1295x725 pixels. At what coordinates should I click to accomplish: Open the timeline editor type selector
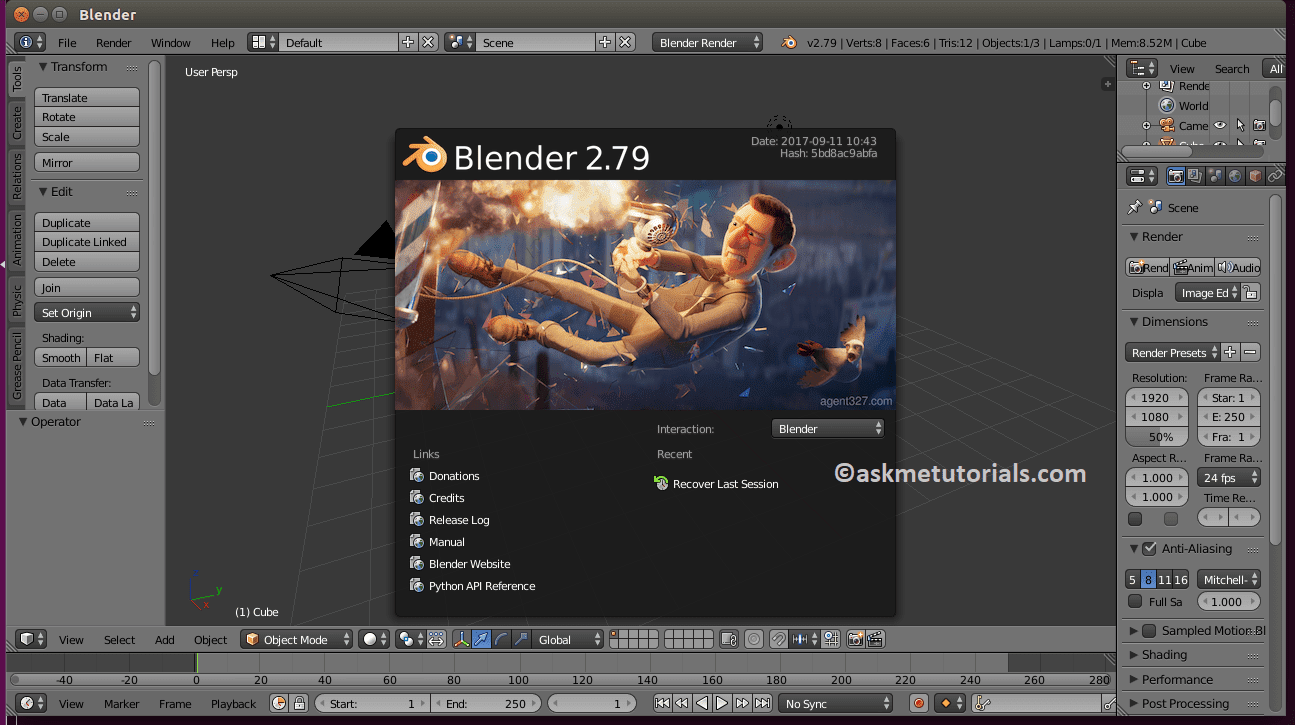pos(32,703)
